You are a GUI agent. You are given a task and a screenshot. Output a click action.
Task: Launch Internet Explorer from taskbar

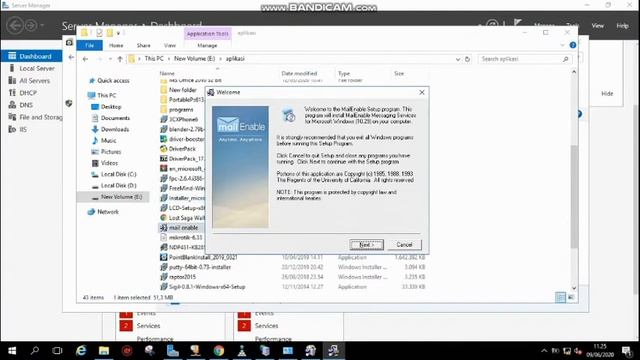(81, 351)
